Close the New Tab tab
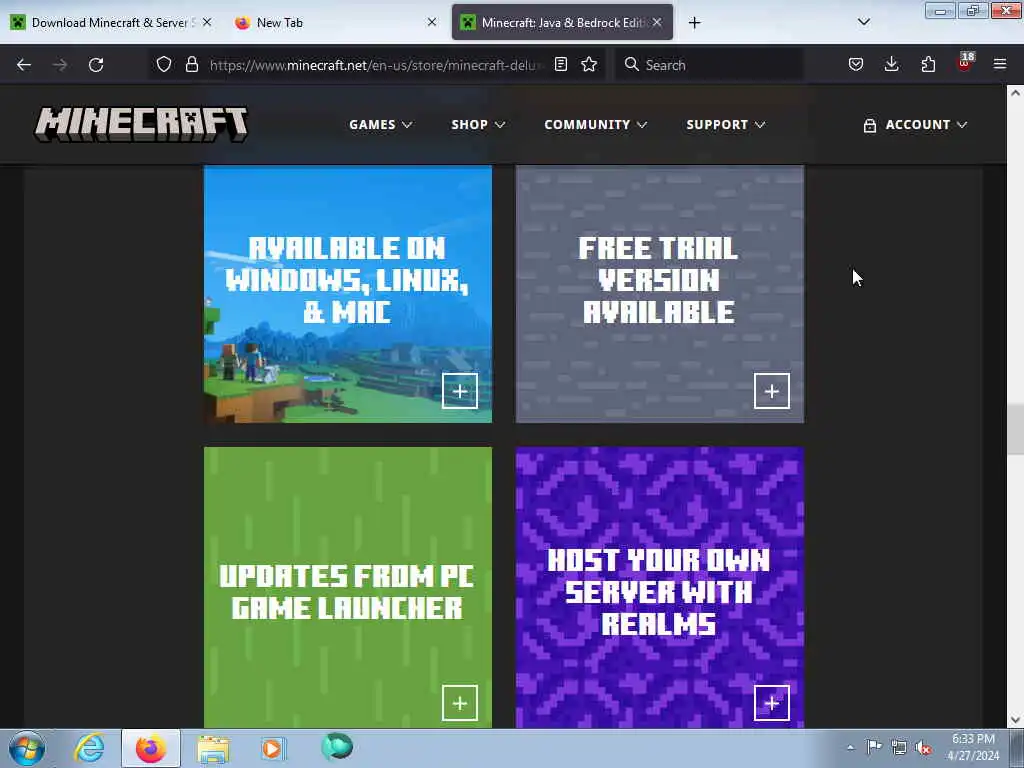Screen dimensions: 1024x768 pos(432,22)
